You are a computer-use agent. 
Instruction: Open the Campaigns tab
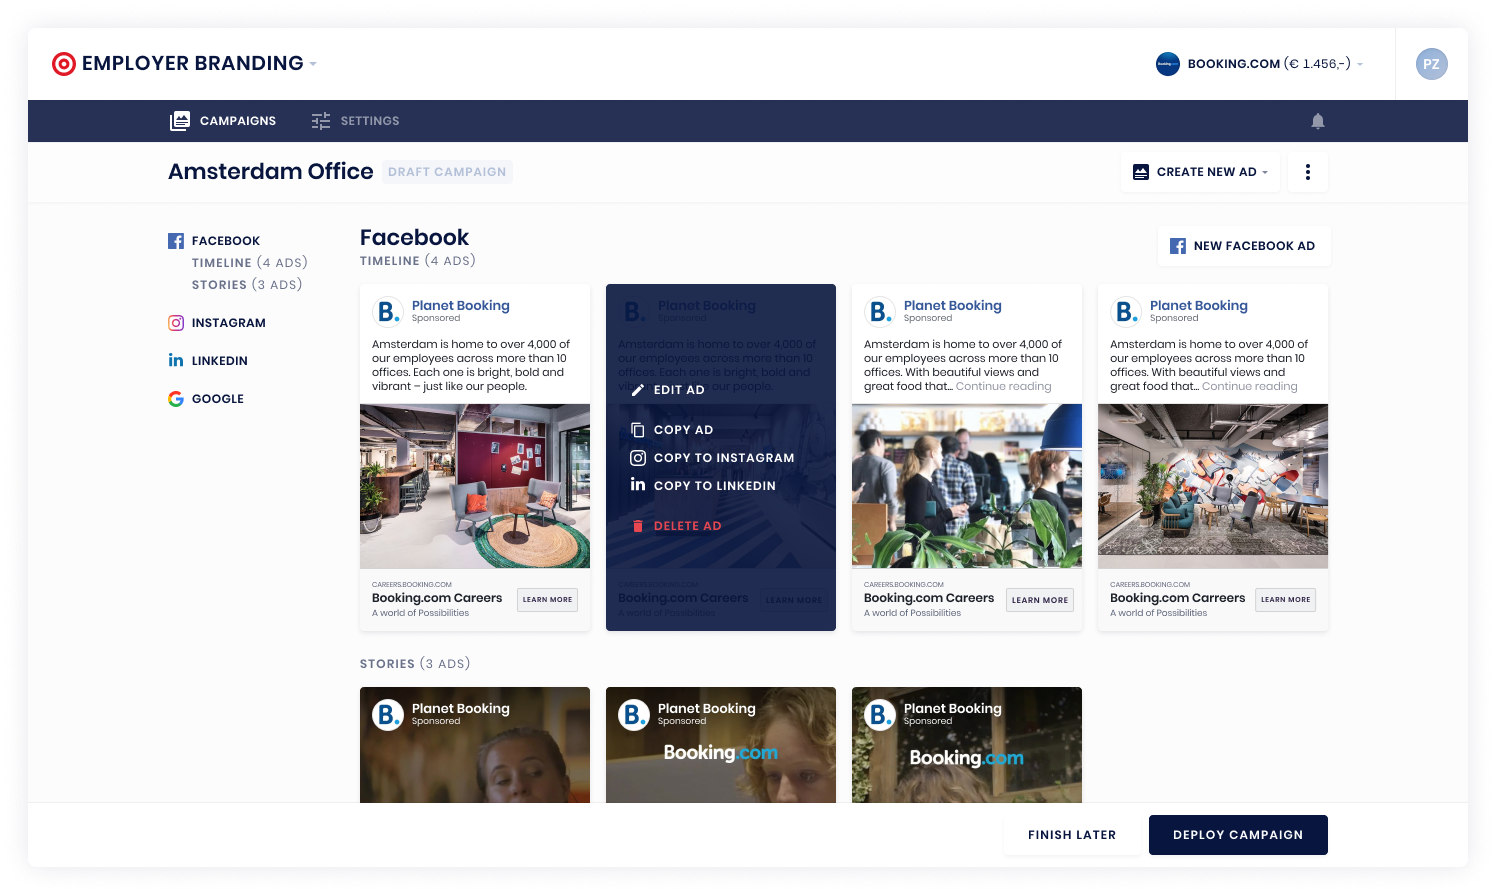tap(223, 121)
